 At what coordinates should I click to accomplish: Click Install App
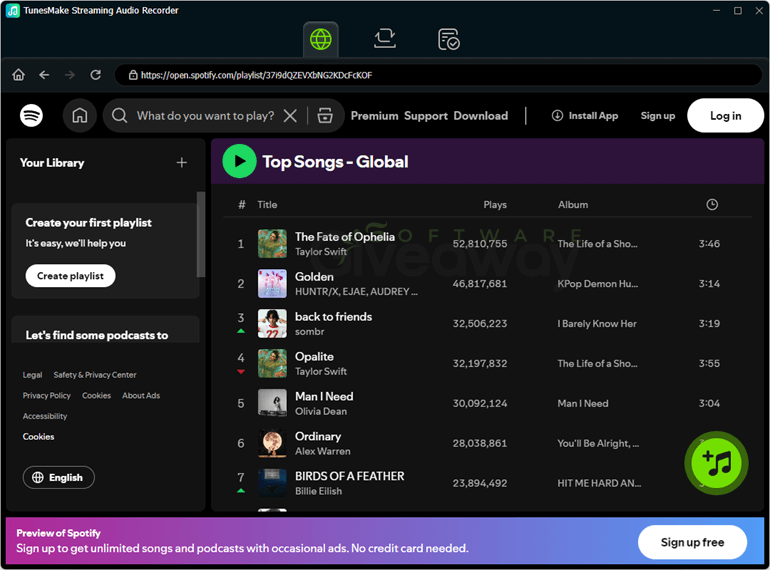[584, 116]
